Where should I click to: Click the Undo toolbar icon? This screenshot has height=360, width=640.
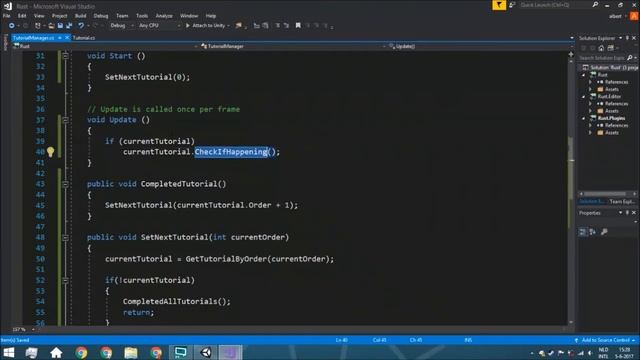click(x=81, y=26)
